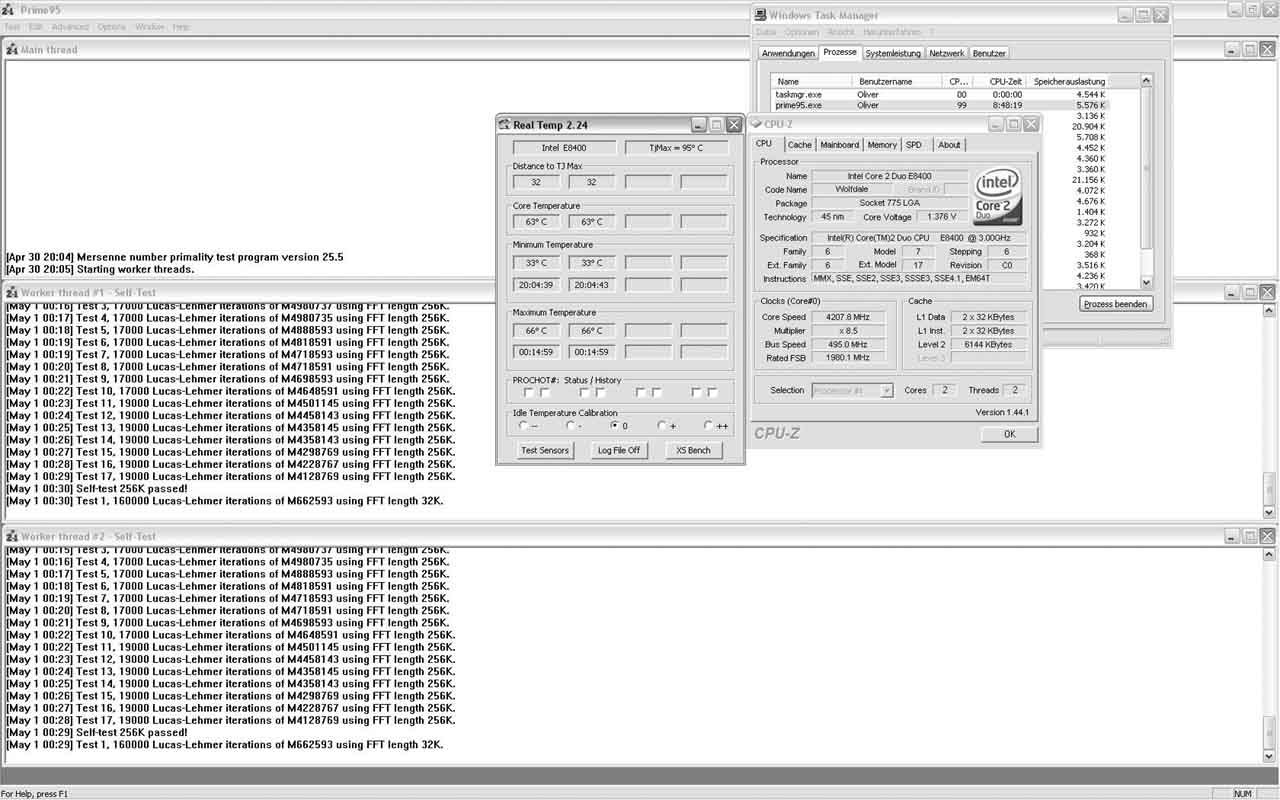Click the Windows Task Manager title icon

click(761, 15)
